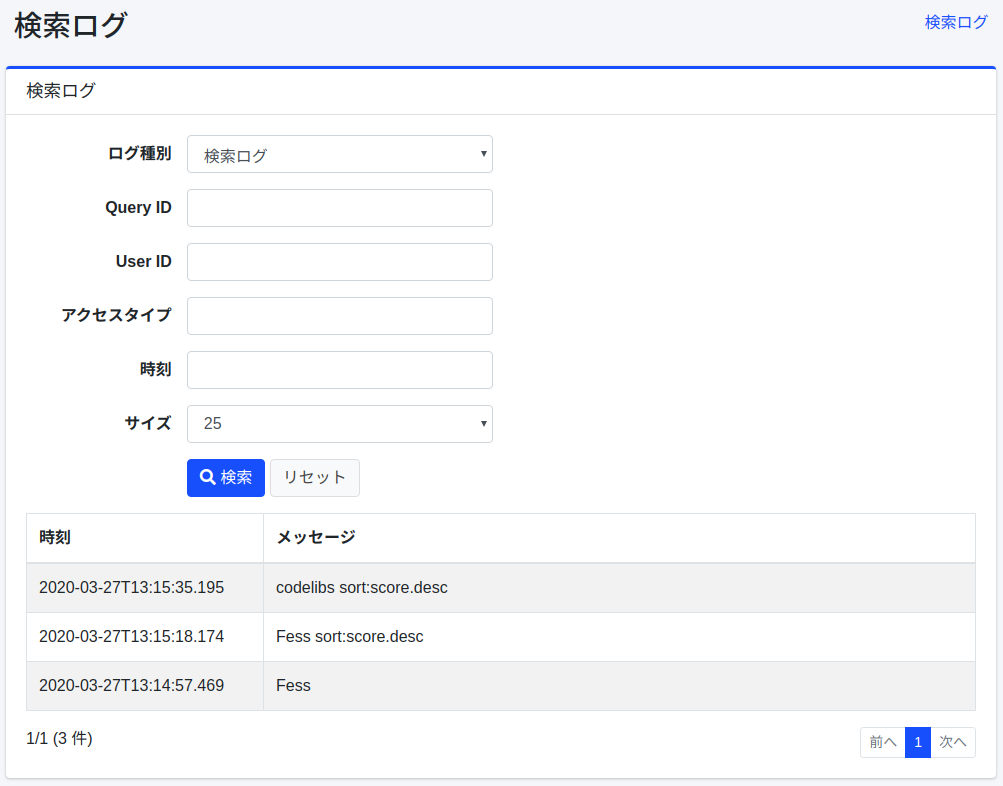Go to next page with 次へ
The image size is (1003, 786).
952,742
